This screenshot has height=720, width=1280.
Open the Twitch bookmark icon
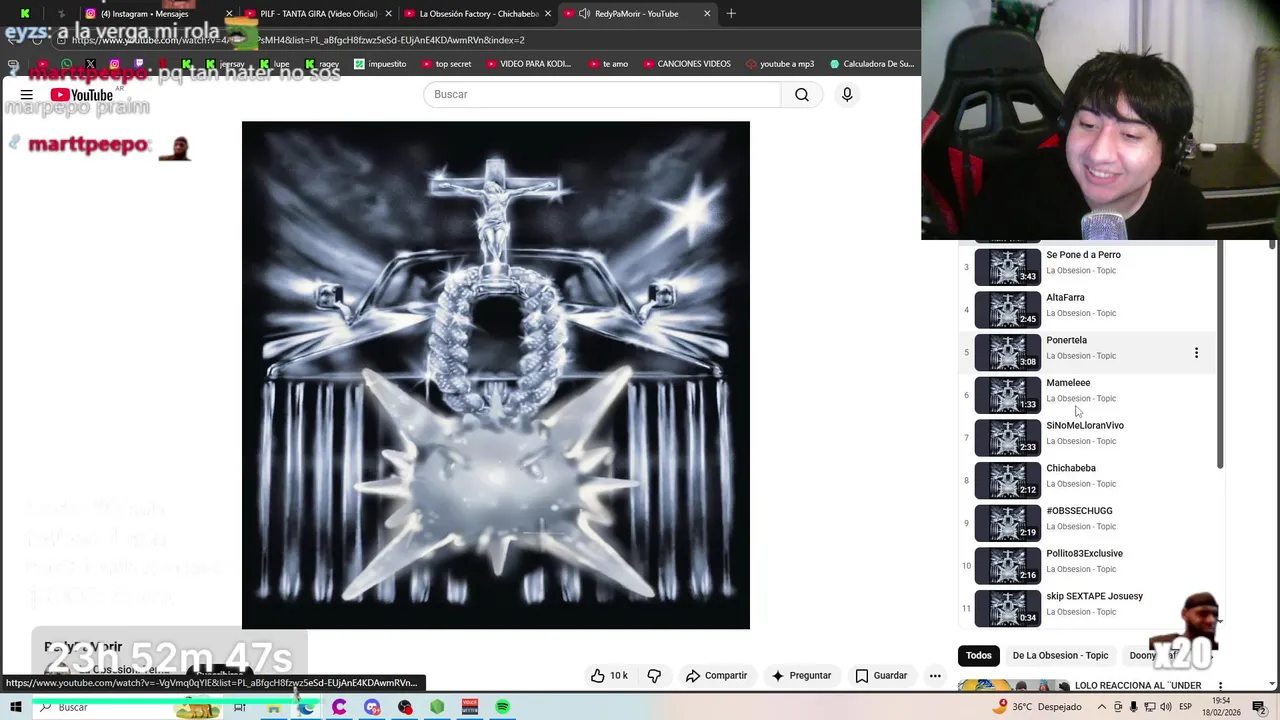tap(138, 64)
